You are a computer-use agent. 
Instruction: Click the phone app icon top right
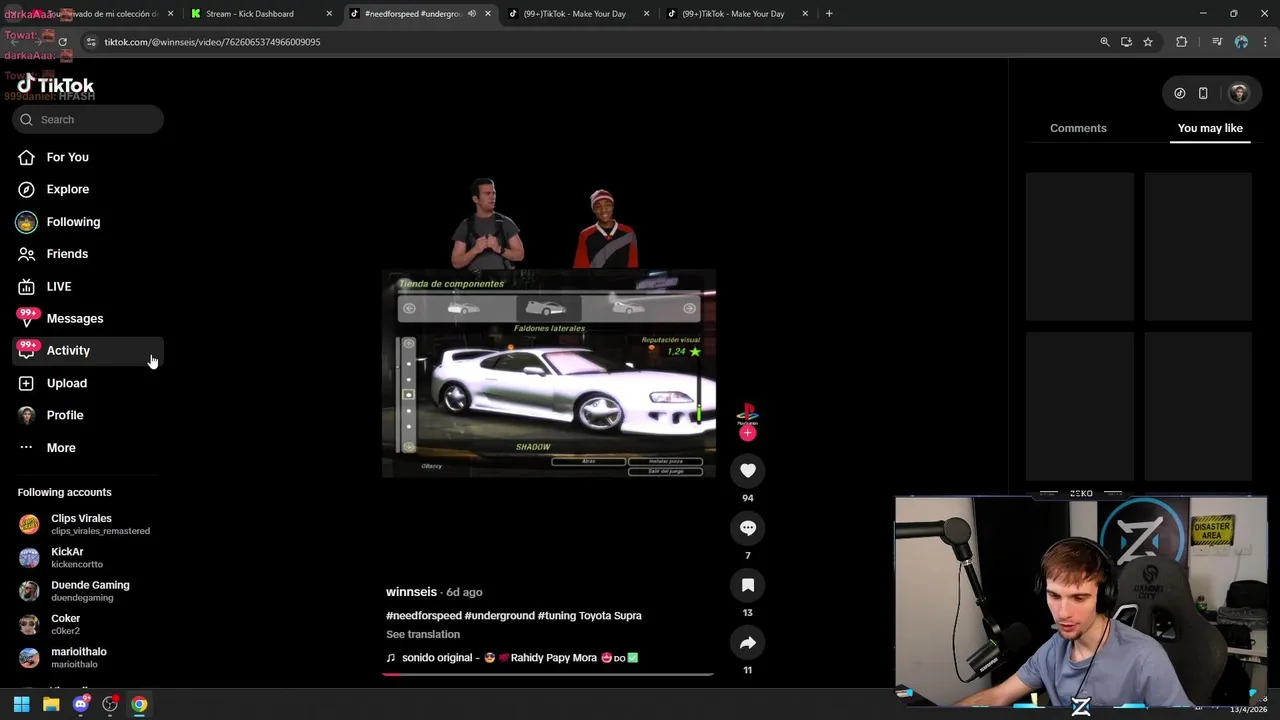(1203, 93)
